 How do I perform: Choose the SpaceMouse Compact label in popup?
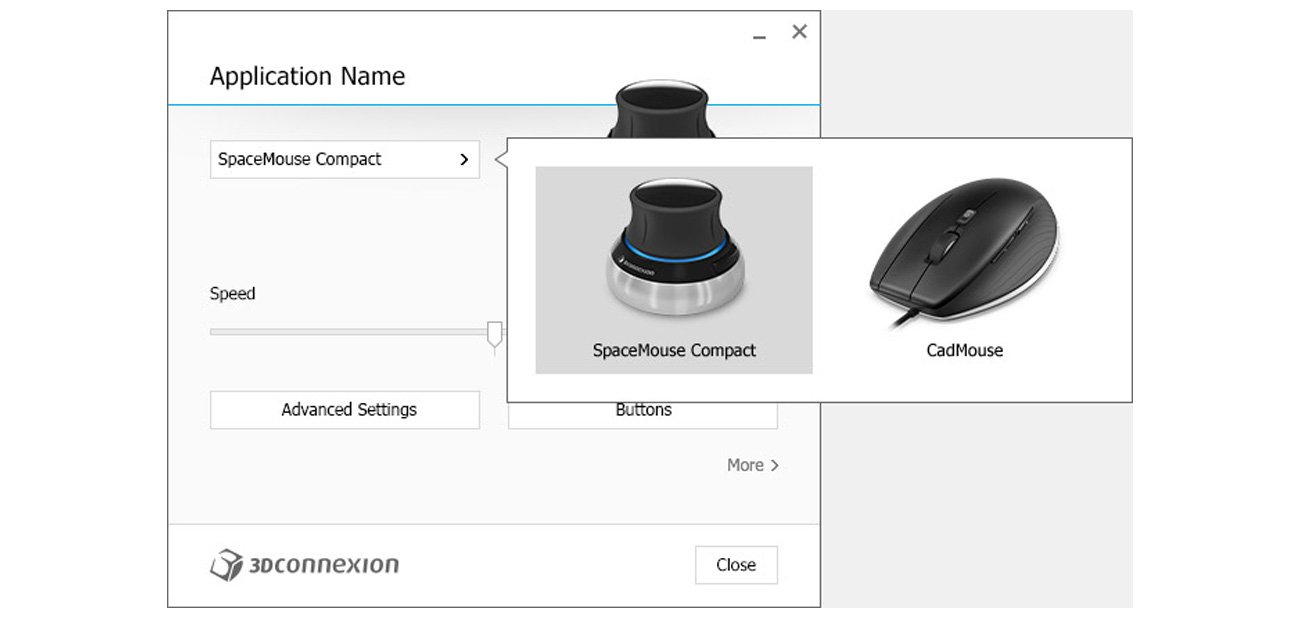tap(674, 351)
